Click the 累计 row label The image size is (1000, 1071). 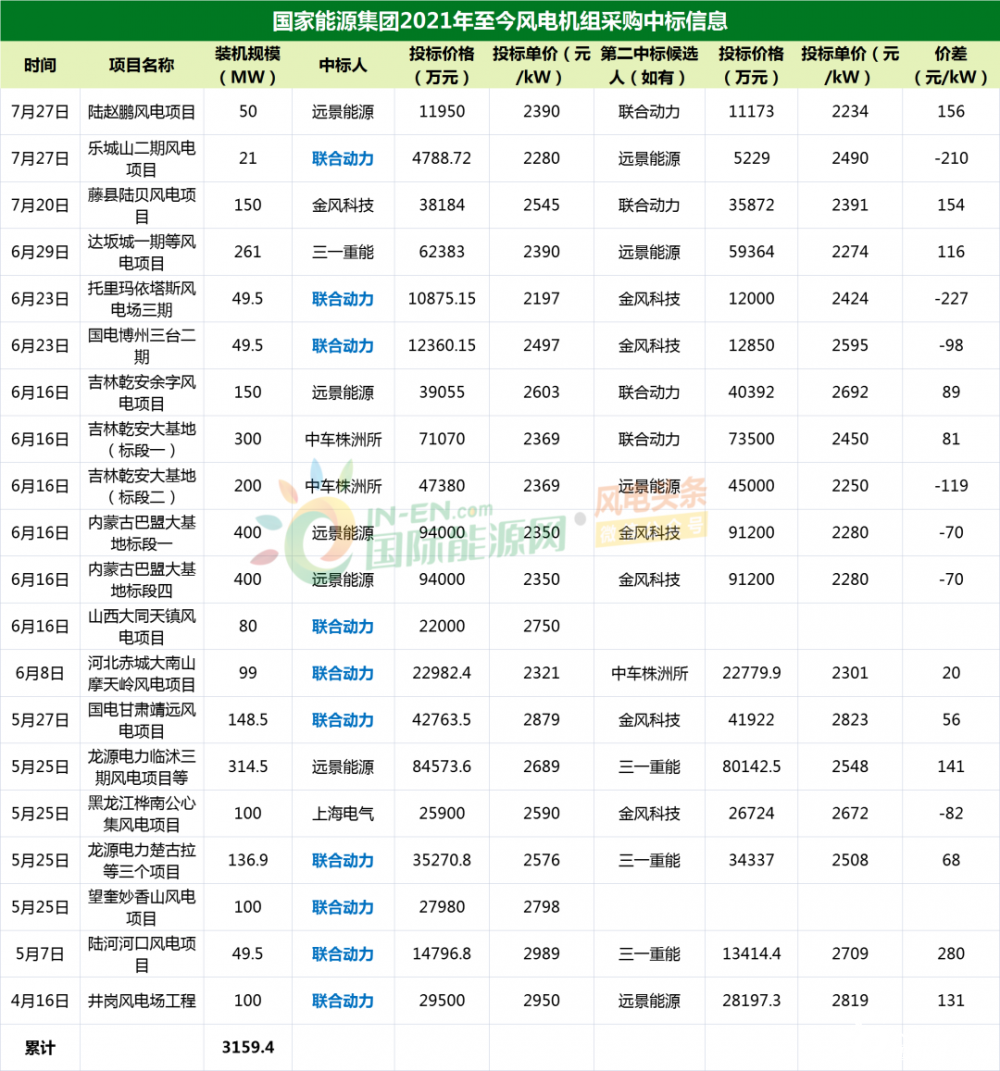point(40,1048)
